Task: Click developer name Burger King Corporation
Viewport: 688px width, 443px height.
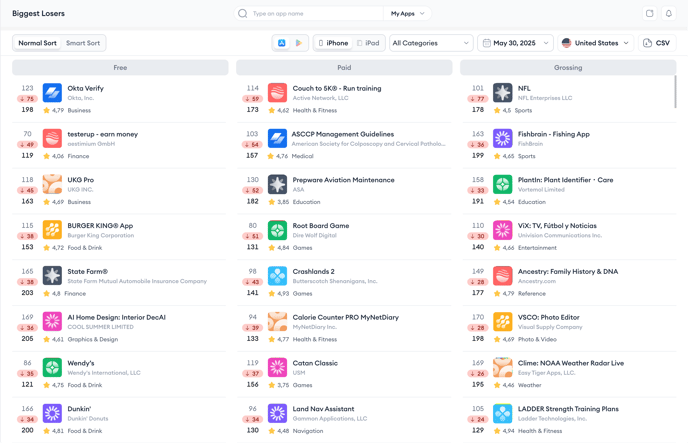Action: (x=101, y=236)
